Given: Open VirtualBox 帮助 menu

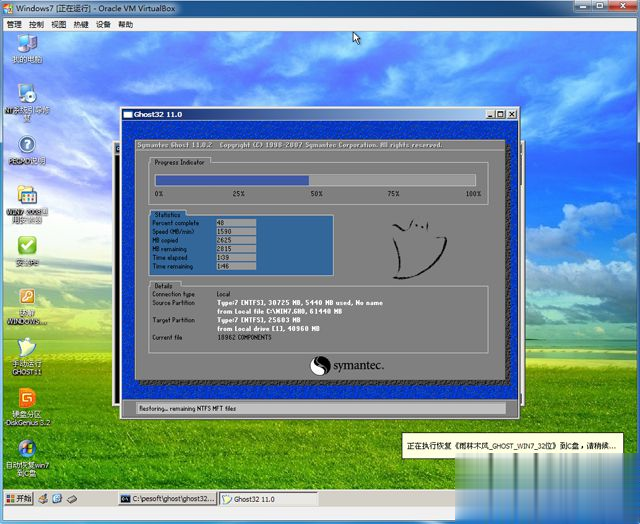Looking at the screenshot, I should tap(126, 24).
